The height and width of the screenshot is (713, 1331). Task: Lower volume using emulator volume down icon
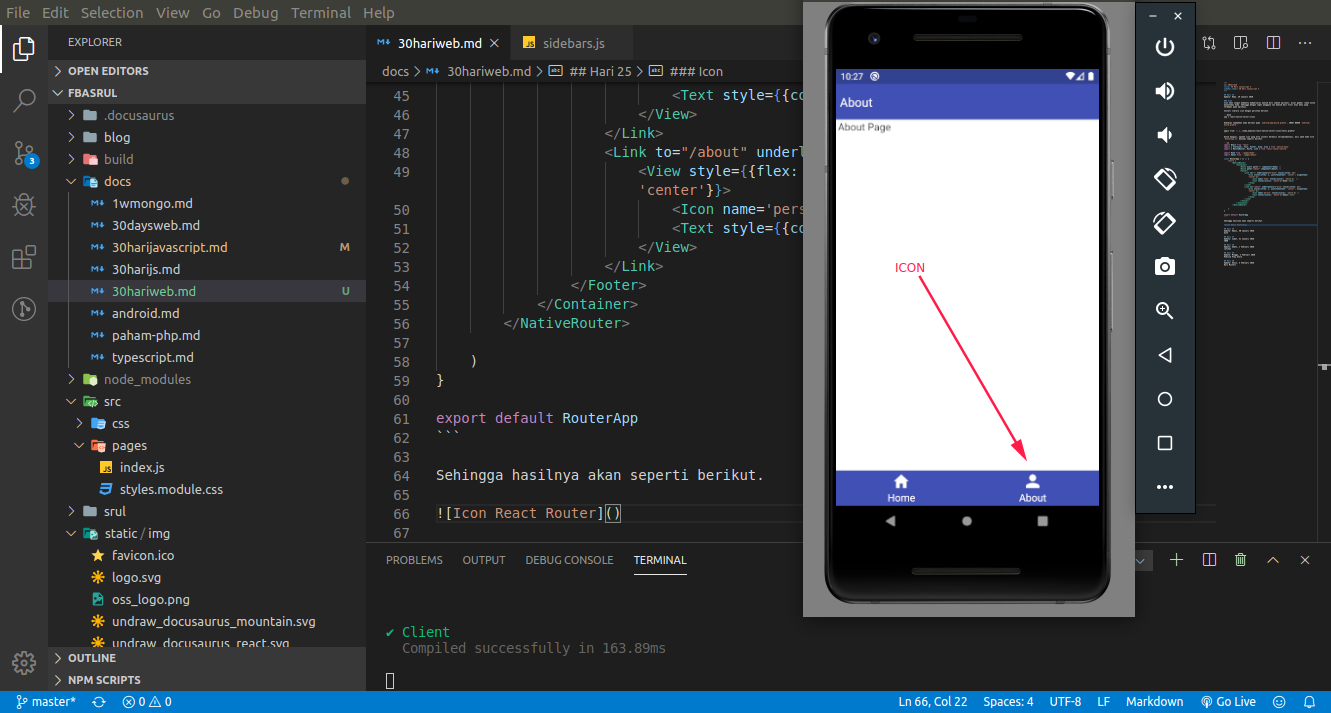(x=1164, y=135)
